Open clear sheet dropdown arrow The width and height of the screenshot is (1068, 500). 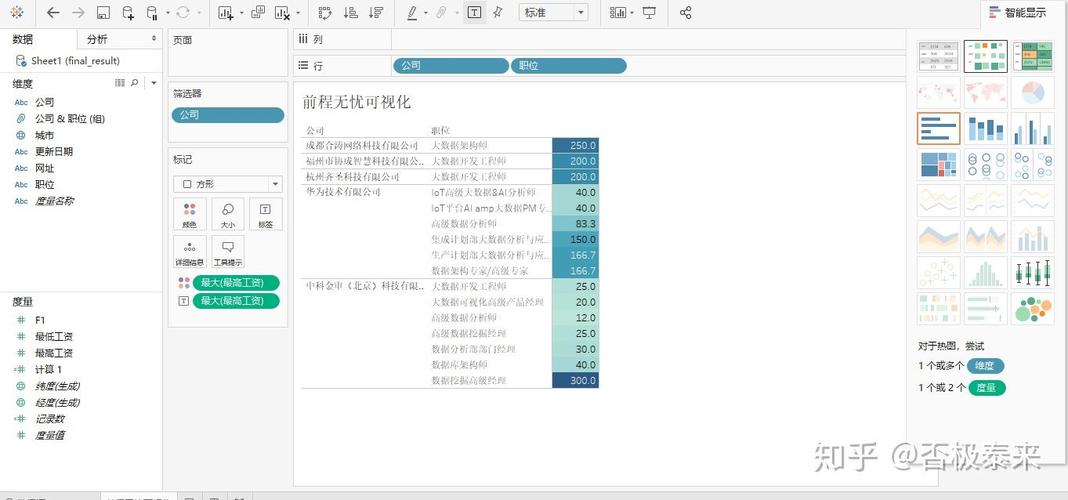coord(297,13)
